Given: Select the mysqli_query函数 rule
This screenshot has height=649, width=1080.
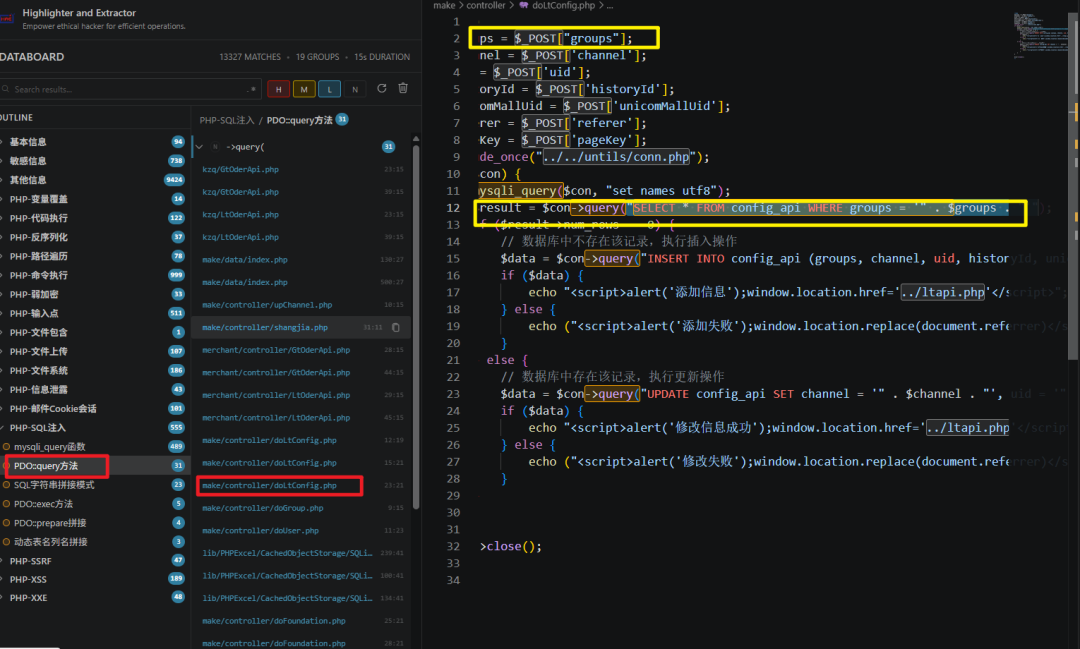Looking at the screenshot, I should (50, 446).
